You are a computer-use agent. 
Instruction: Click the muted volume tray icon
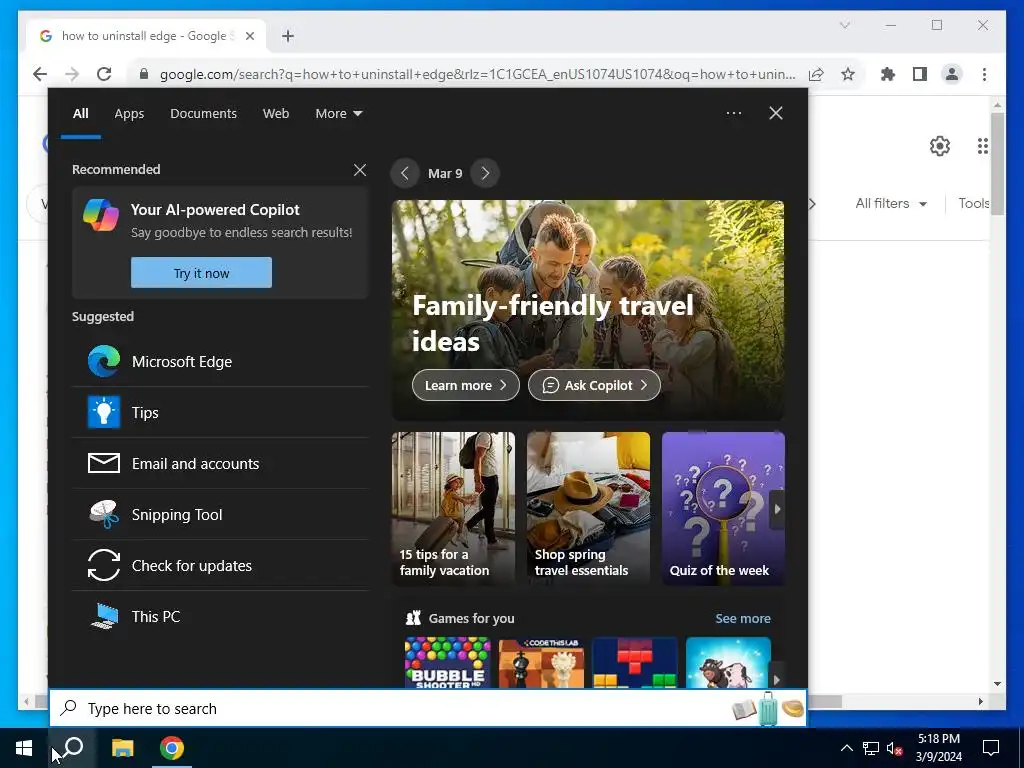pyautogui.click(x=895, y=748)
